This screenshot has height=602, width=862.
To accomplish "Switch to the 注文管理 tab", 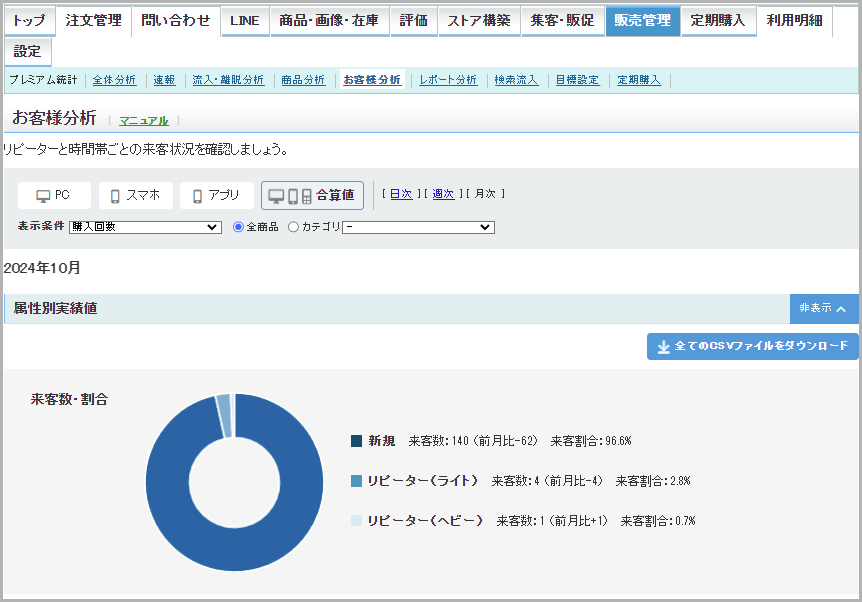I will [x=94, y=21].
